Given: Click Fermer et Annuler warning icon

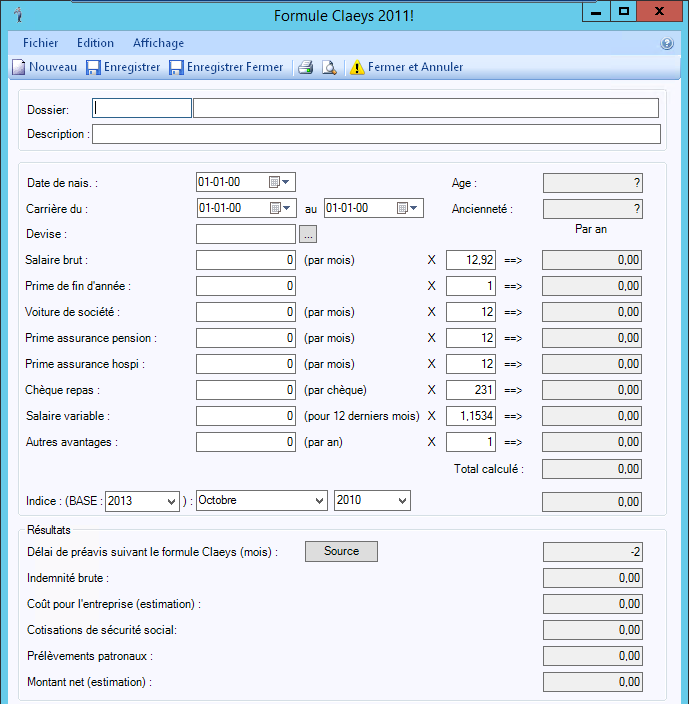Looking at the screenshot, I should coord(357,68).
